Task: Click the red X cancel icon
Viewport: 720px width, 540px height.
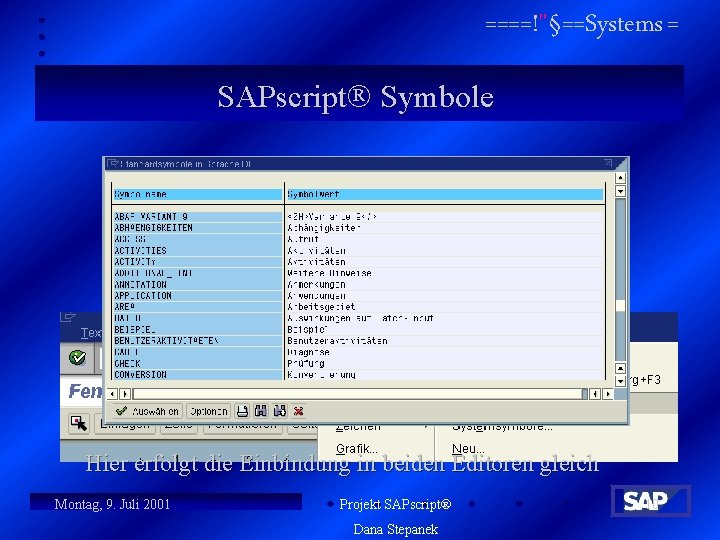Action: (x=298, y=411)
